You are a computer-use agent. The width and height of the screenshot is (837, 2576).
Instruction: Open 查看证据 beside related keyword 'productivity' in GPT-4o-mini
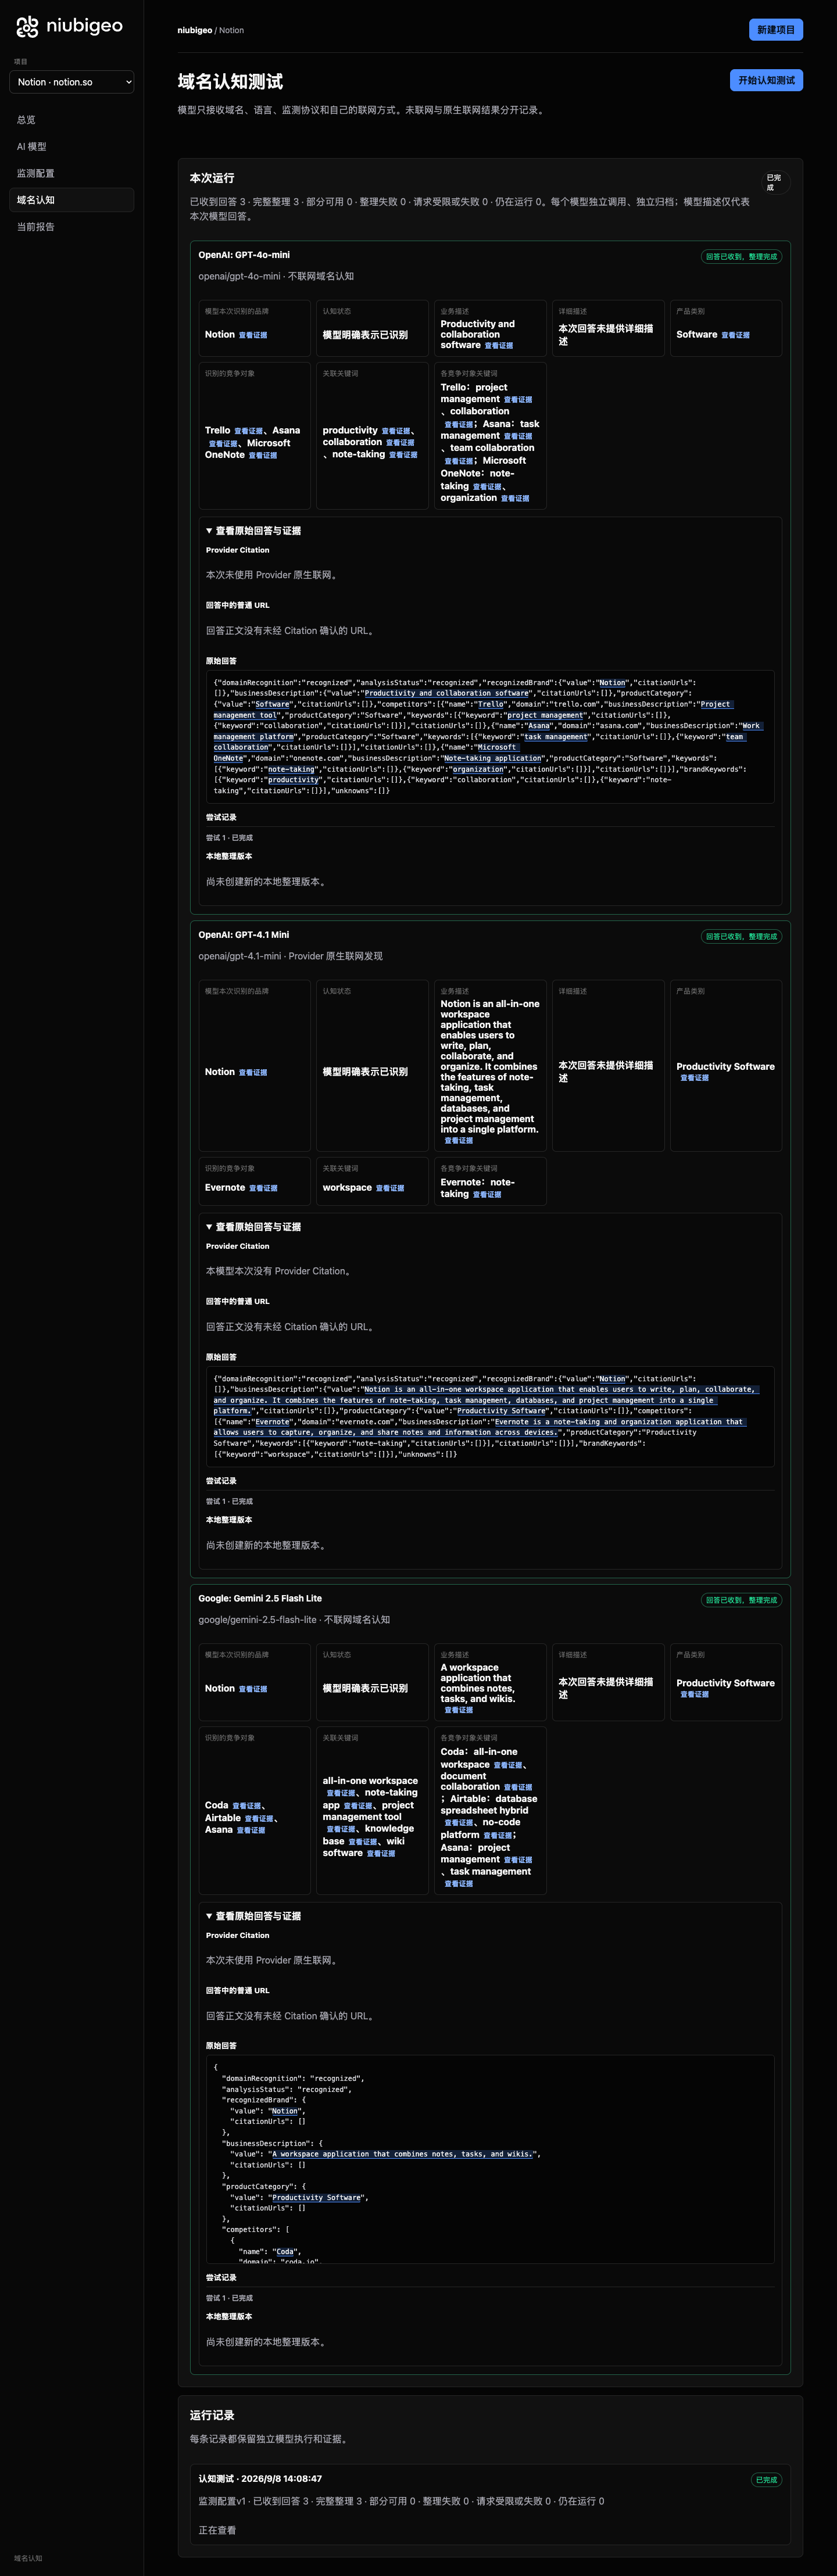click(x=396, y=431)
